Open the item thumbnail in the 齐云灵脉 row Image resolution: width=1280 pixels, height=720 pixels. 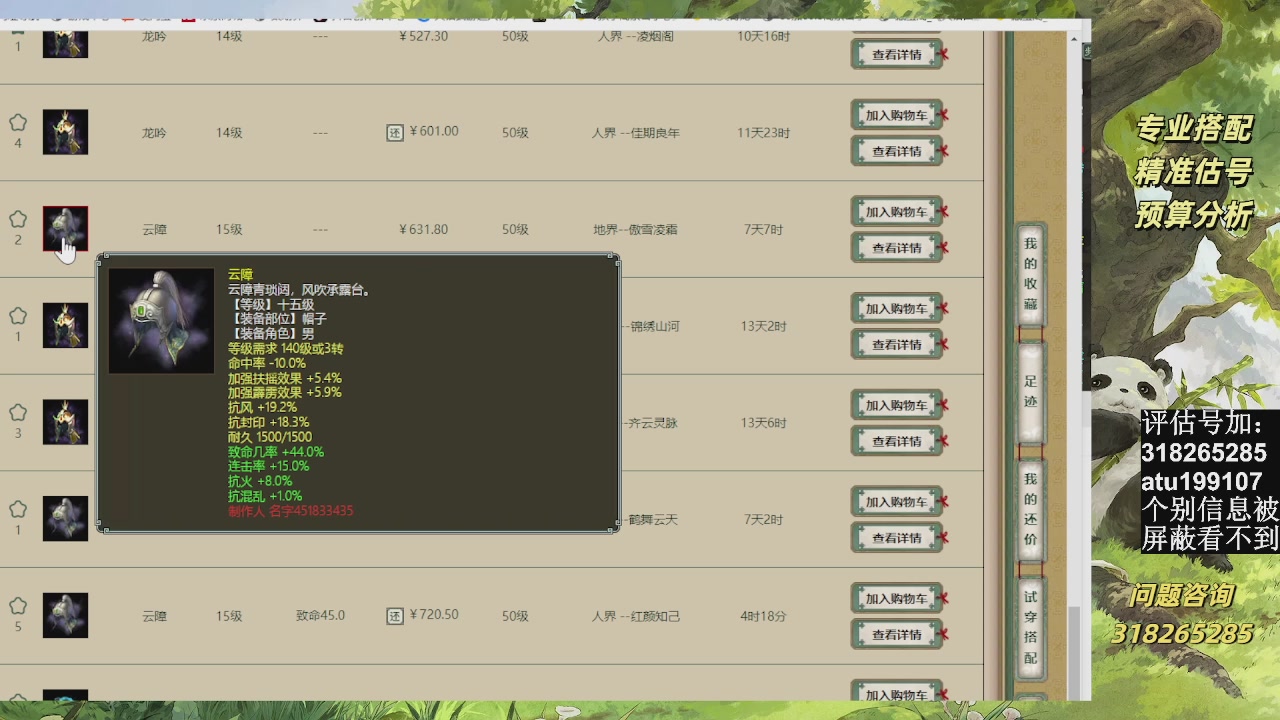(x=65, y=422)
